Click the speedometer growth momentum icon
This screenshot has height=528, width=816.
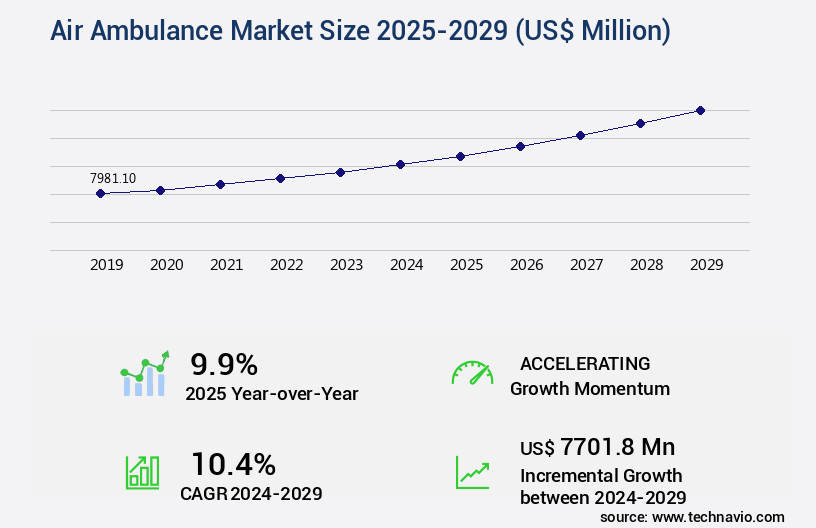pyautogui.click(x=472, y=374)
